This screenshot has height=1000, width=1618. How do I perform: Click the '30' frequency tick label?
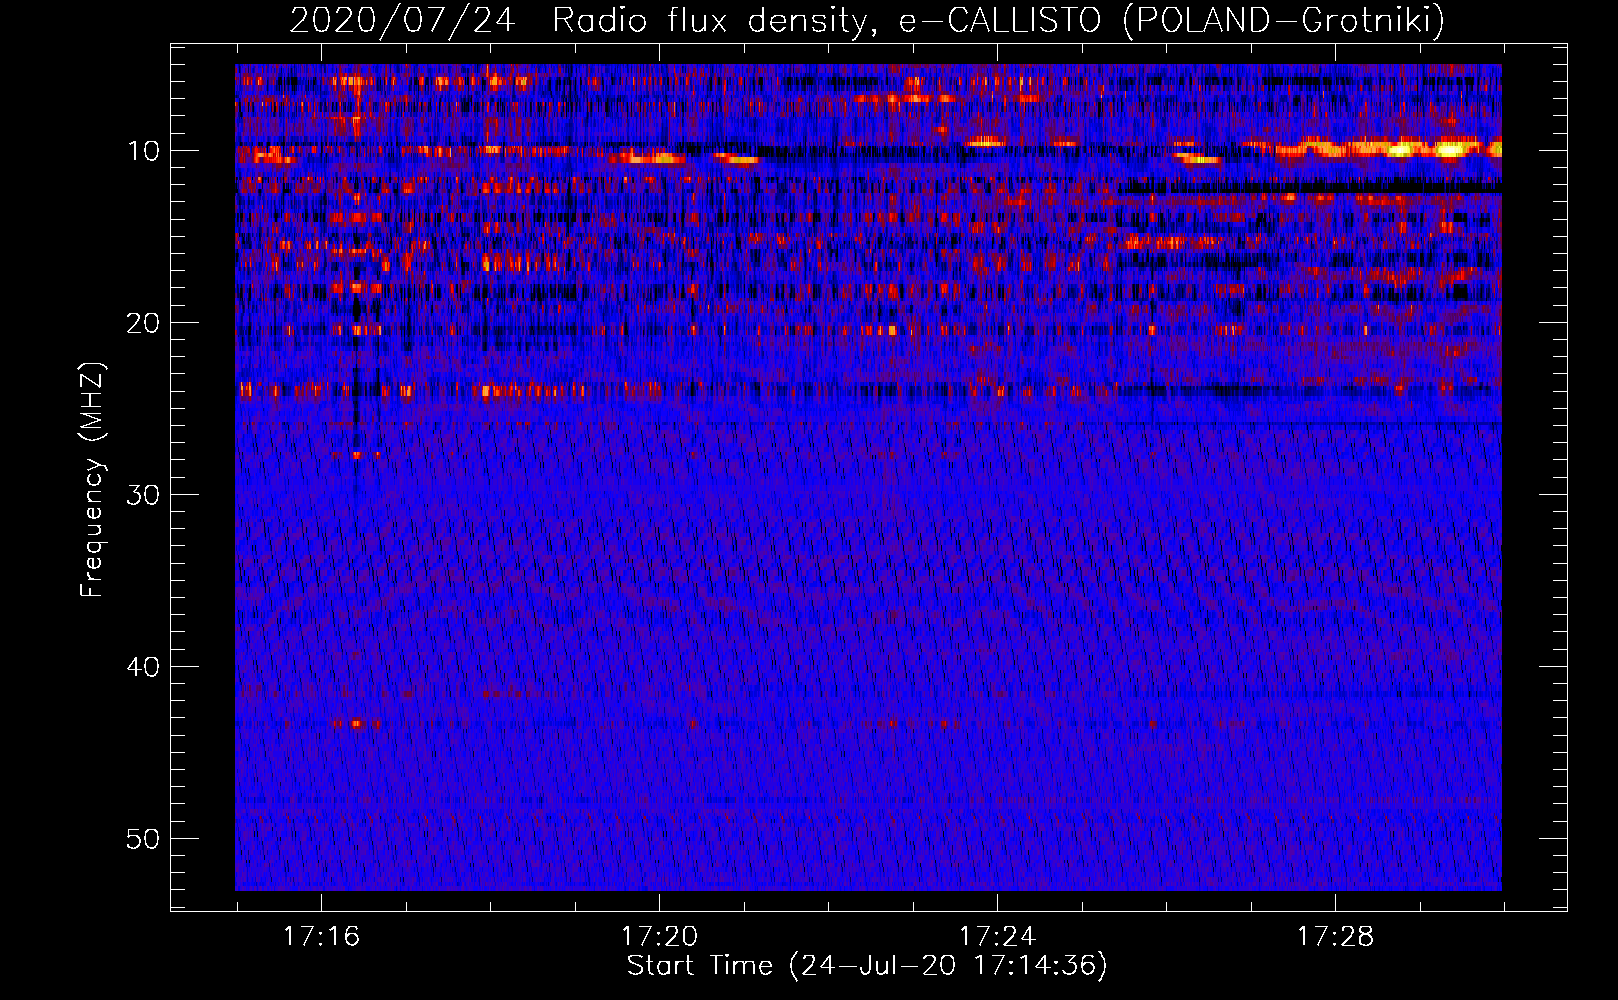click(x=144, y=495)
